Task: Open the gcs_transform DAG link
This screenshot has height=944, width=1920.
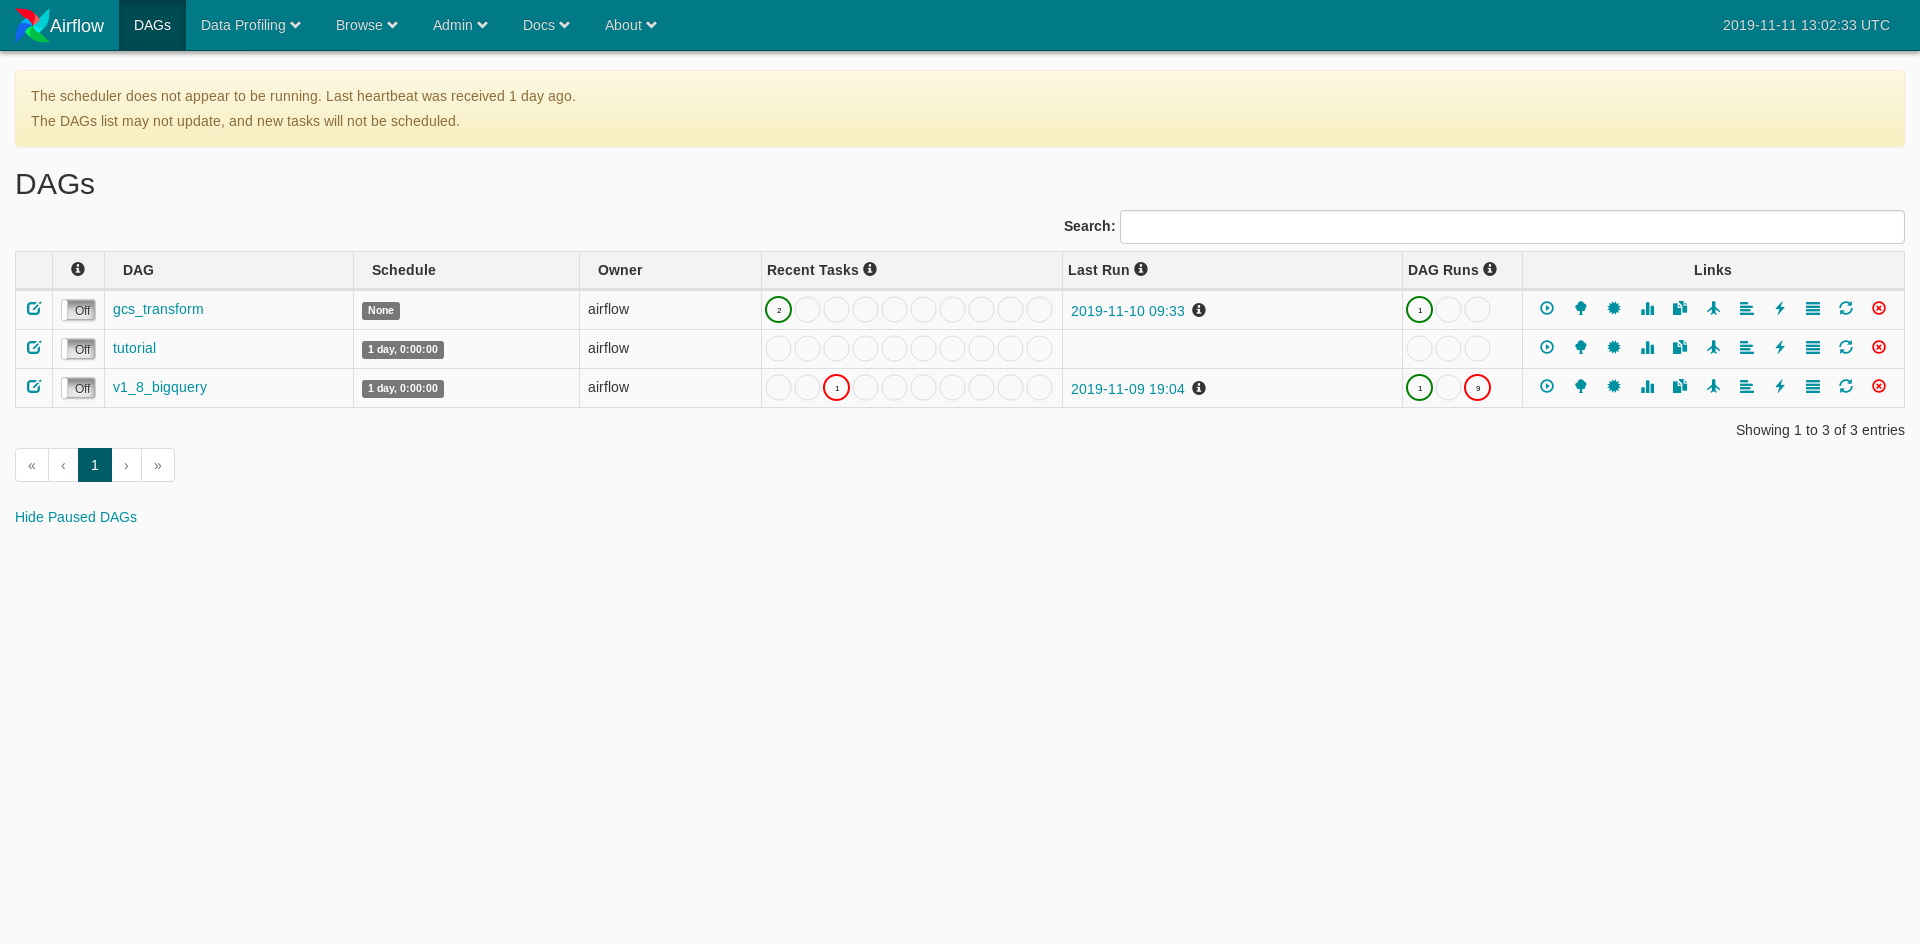Action: click(x=158, y=309)
